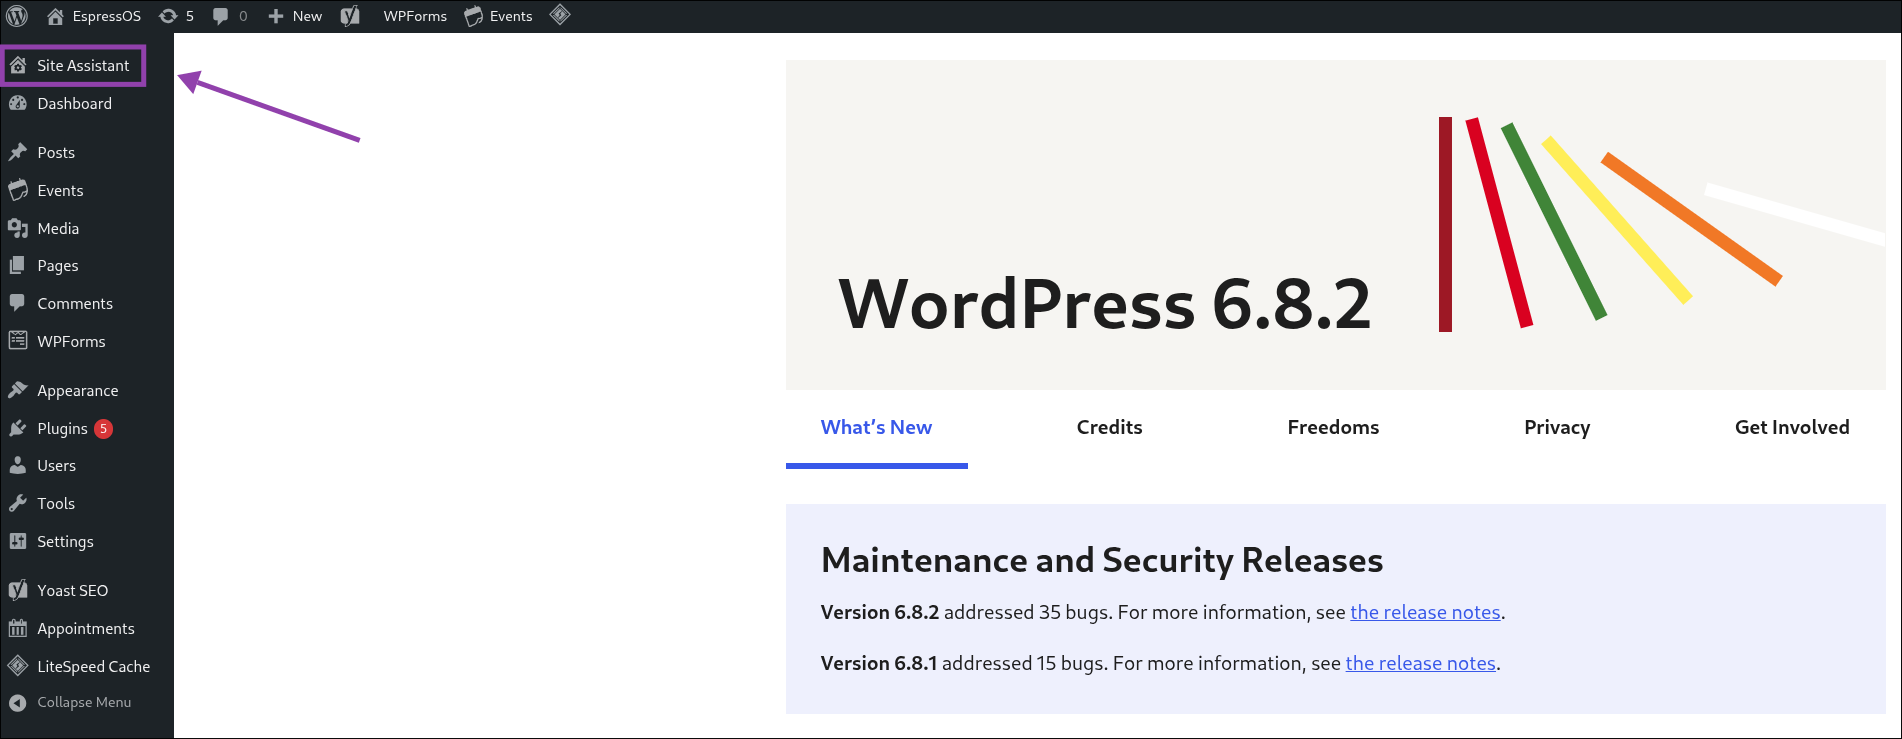1902x739 pixels.
Task: Open the LiteSpeed Cache menu label
Action: click(x=94, y=666)
